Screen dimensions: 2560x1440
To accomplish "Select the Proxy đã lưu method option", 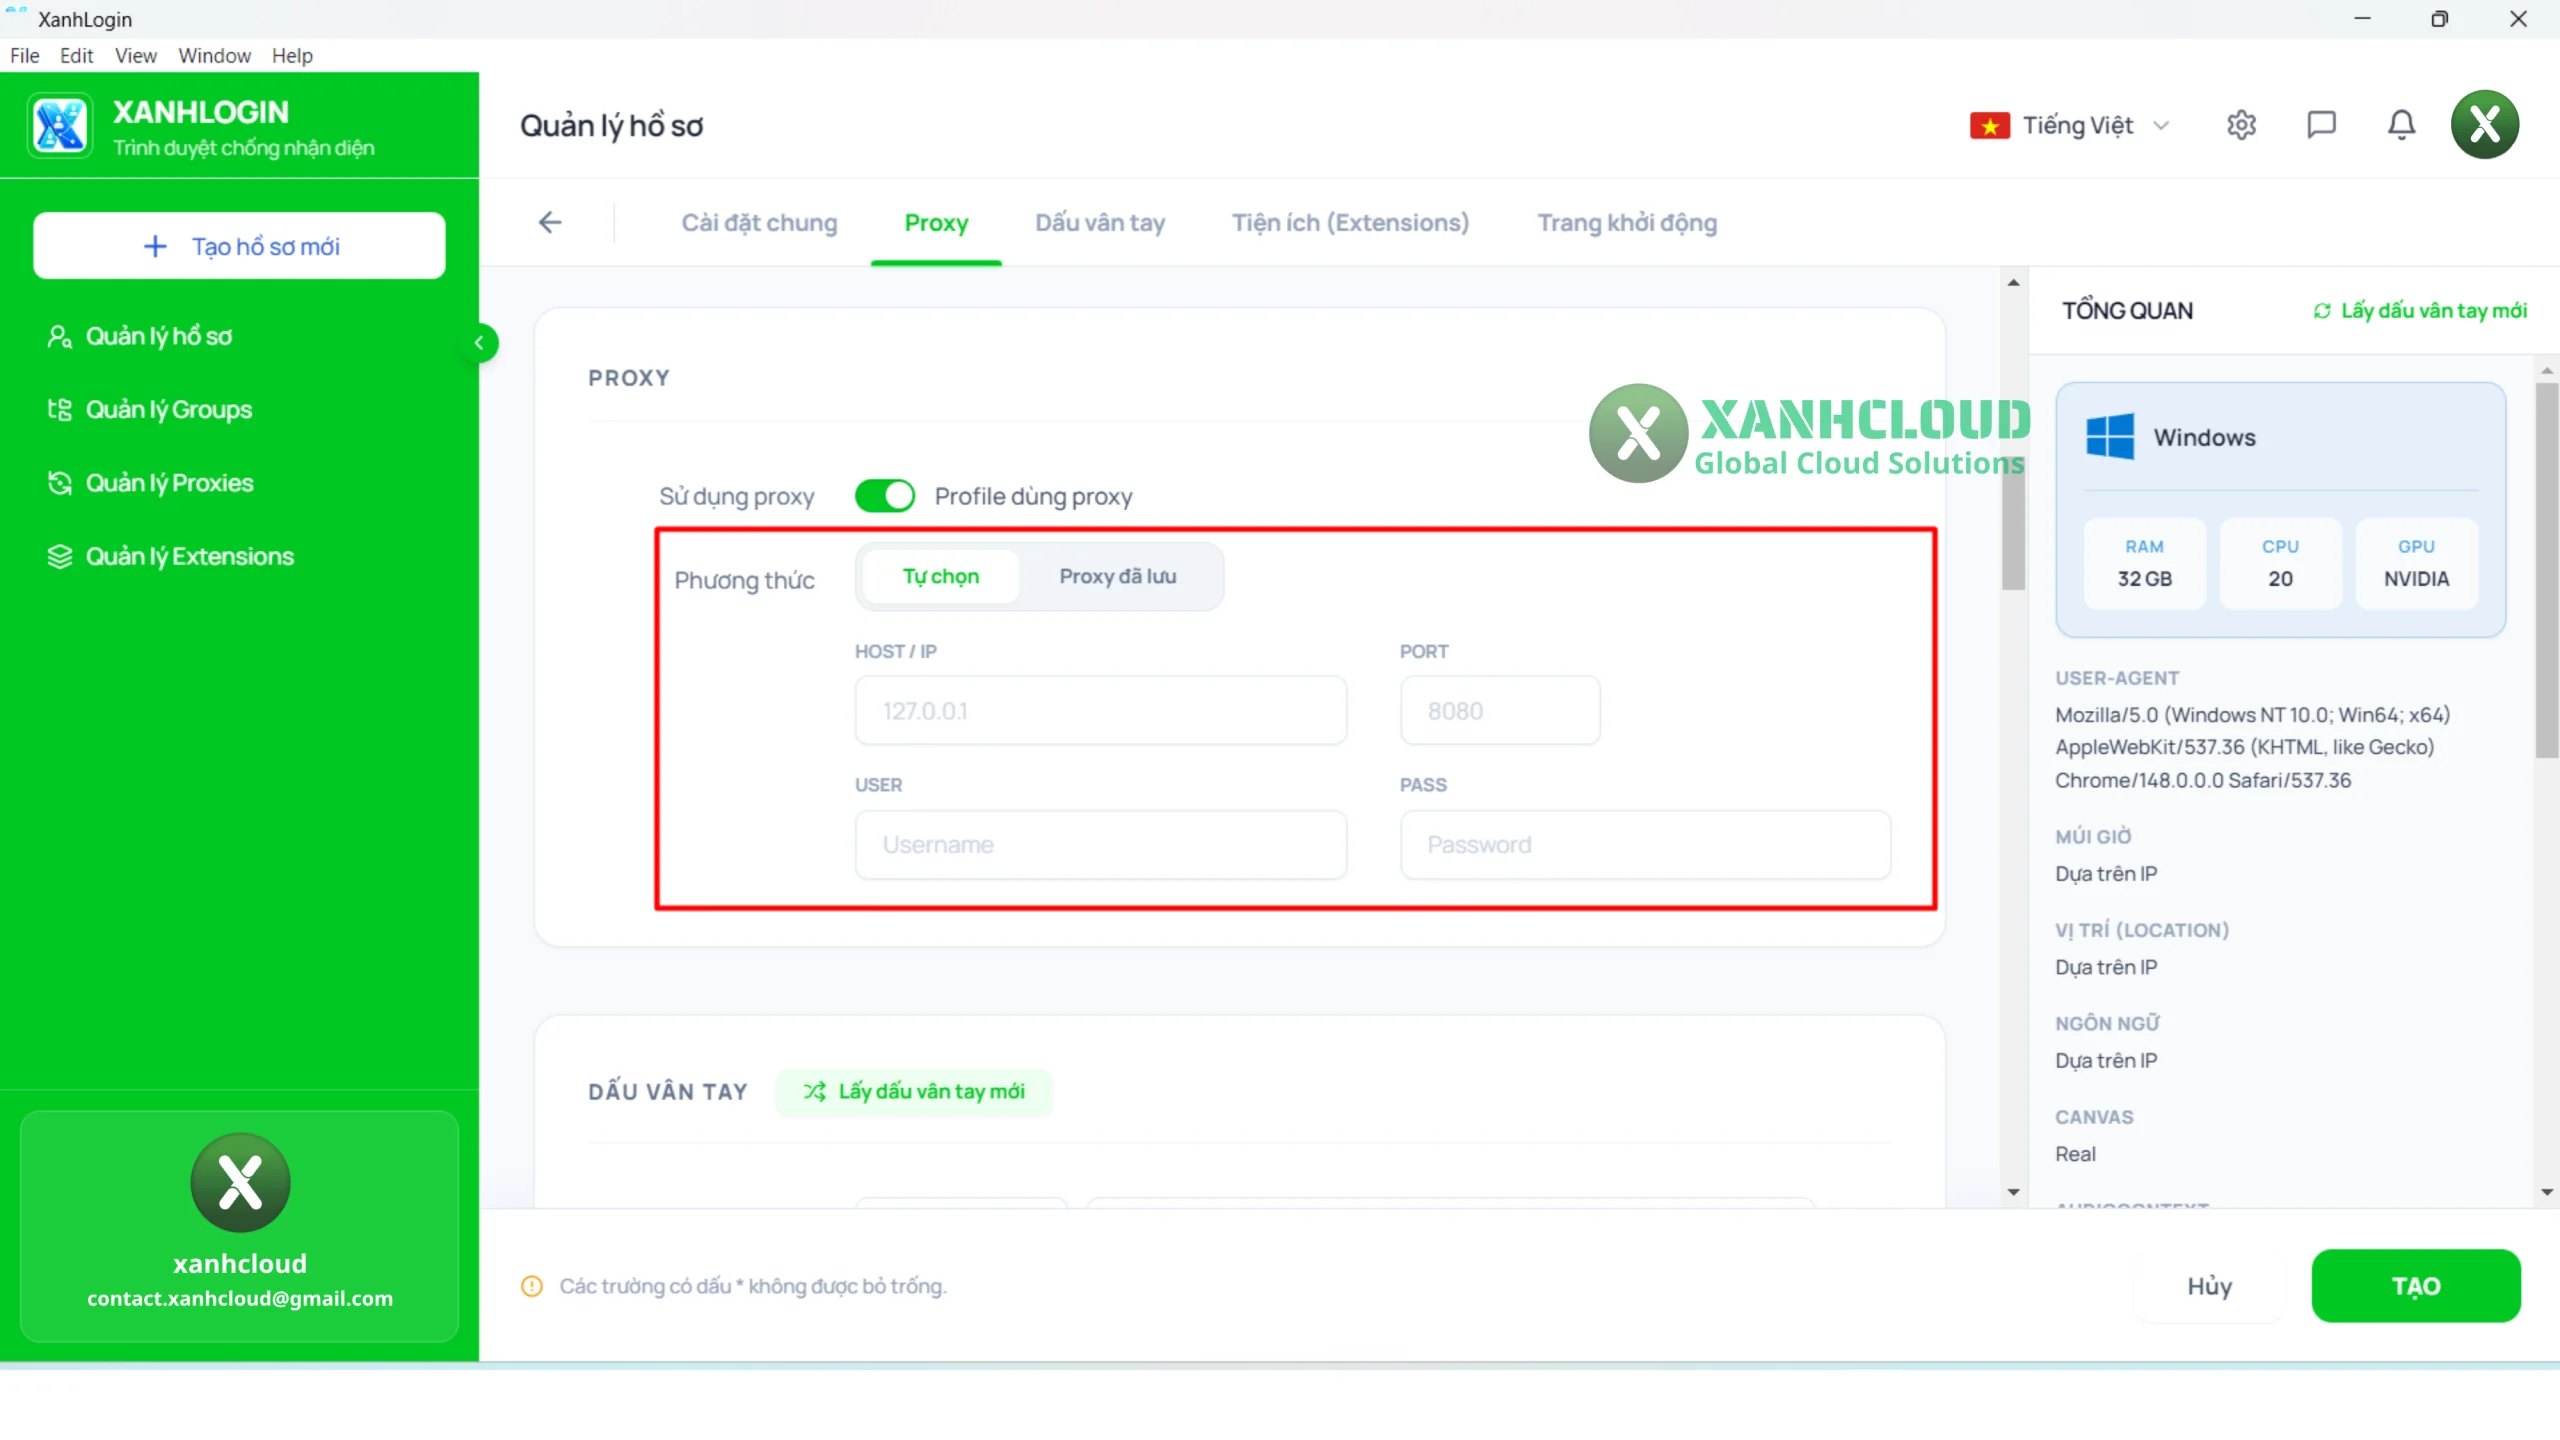I will coord(1118,577).
